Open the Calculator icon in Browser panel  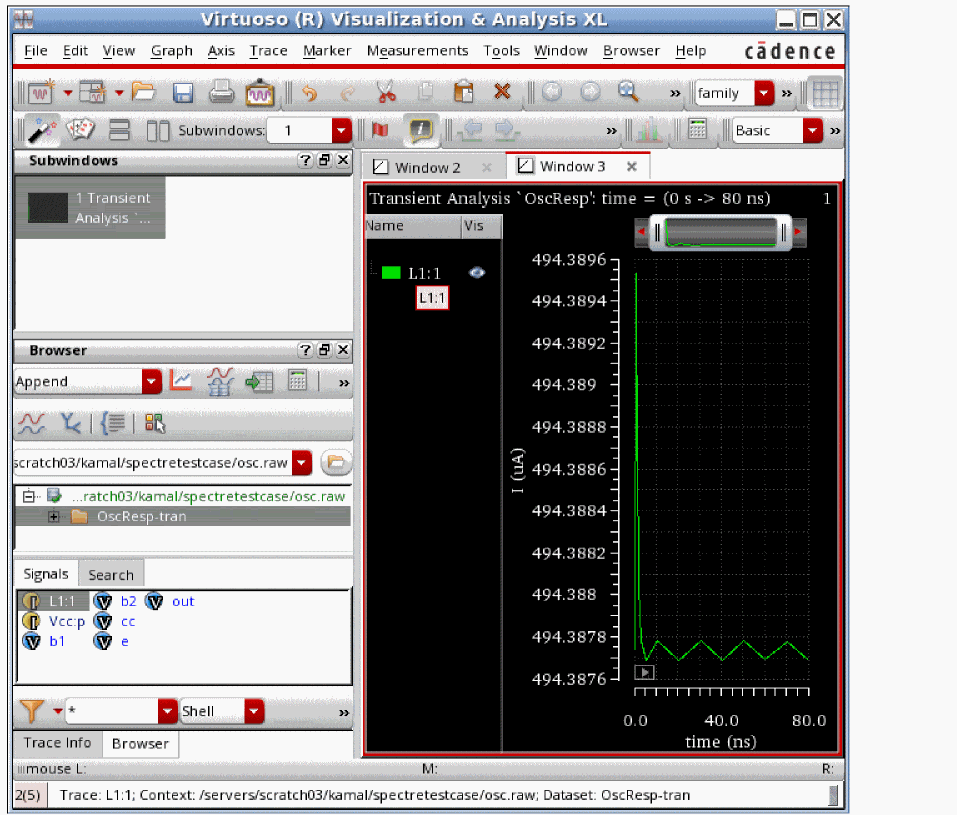point(297,381)
